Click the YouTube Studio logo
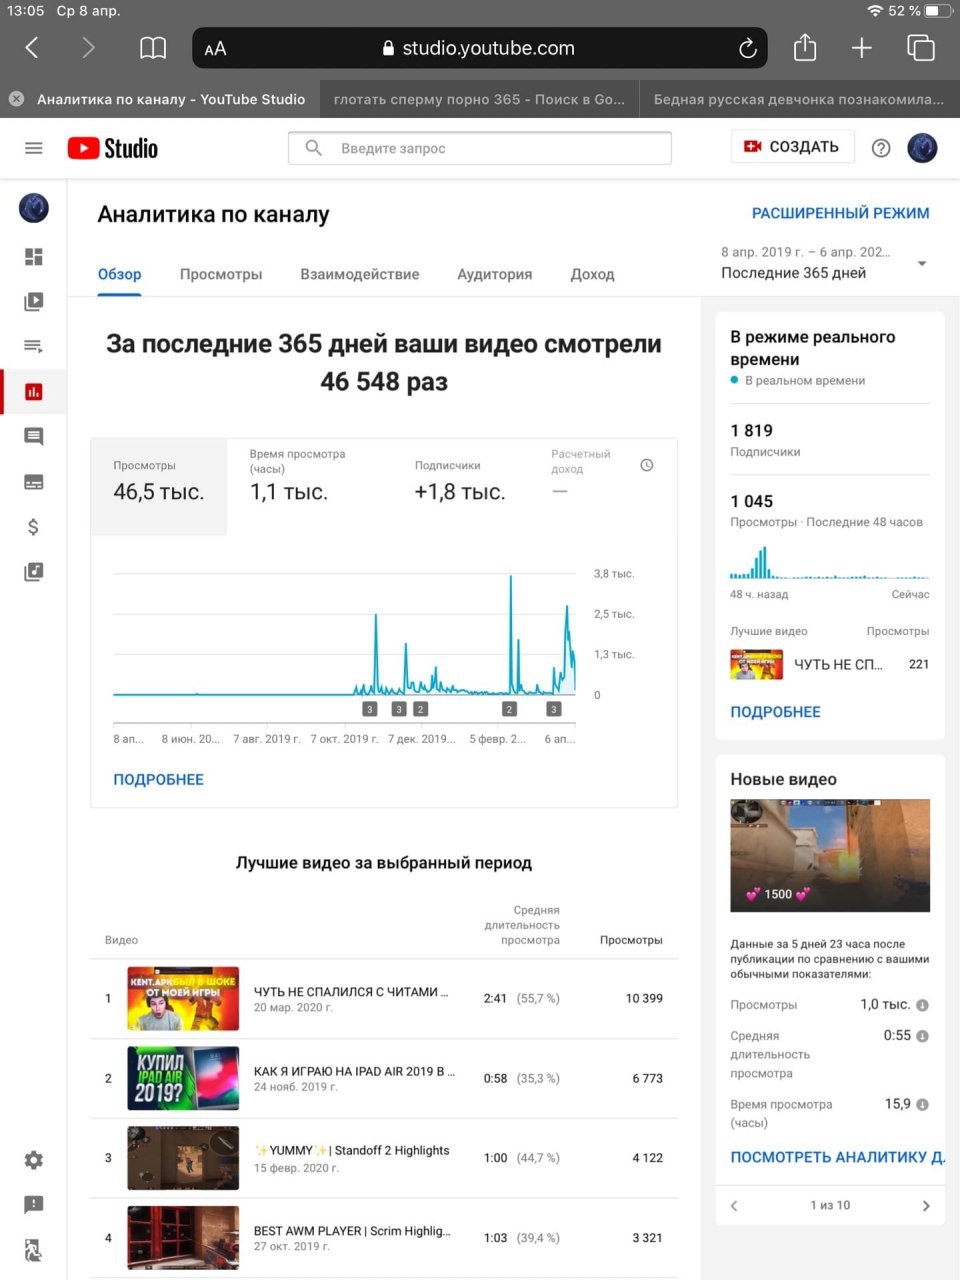The width and height of the screenshot is (960, 1280). [x=113, y=148]
